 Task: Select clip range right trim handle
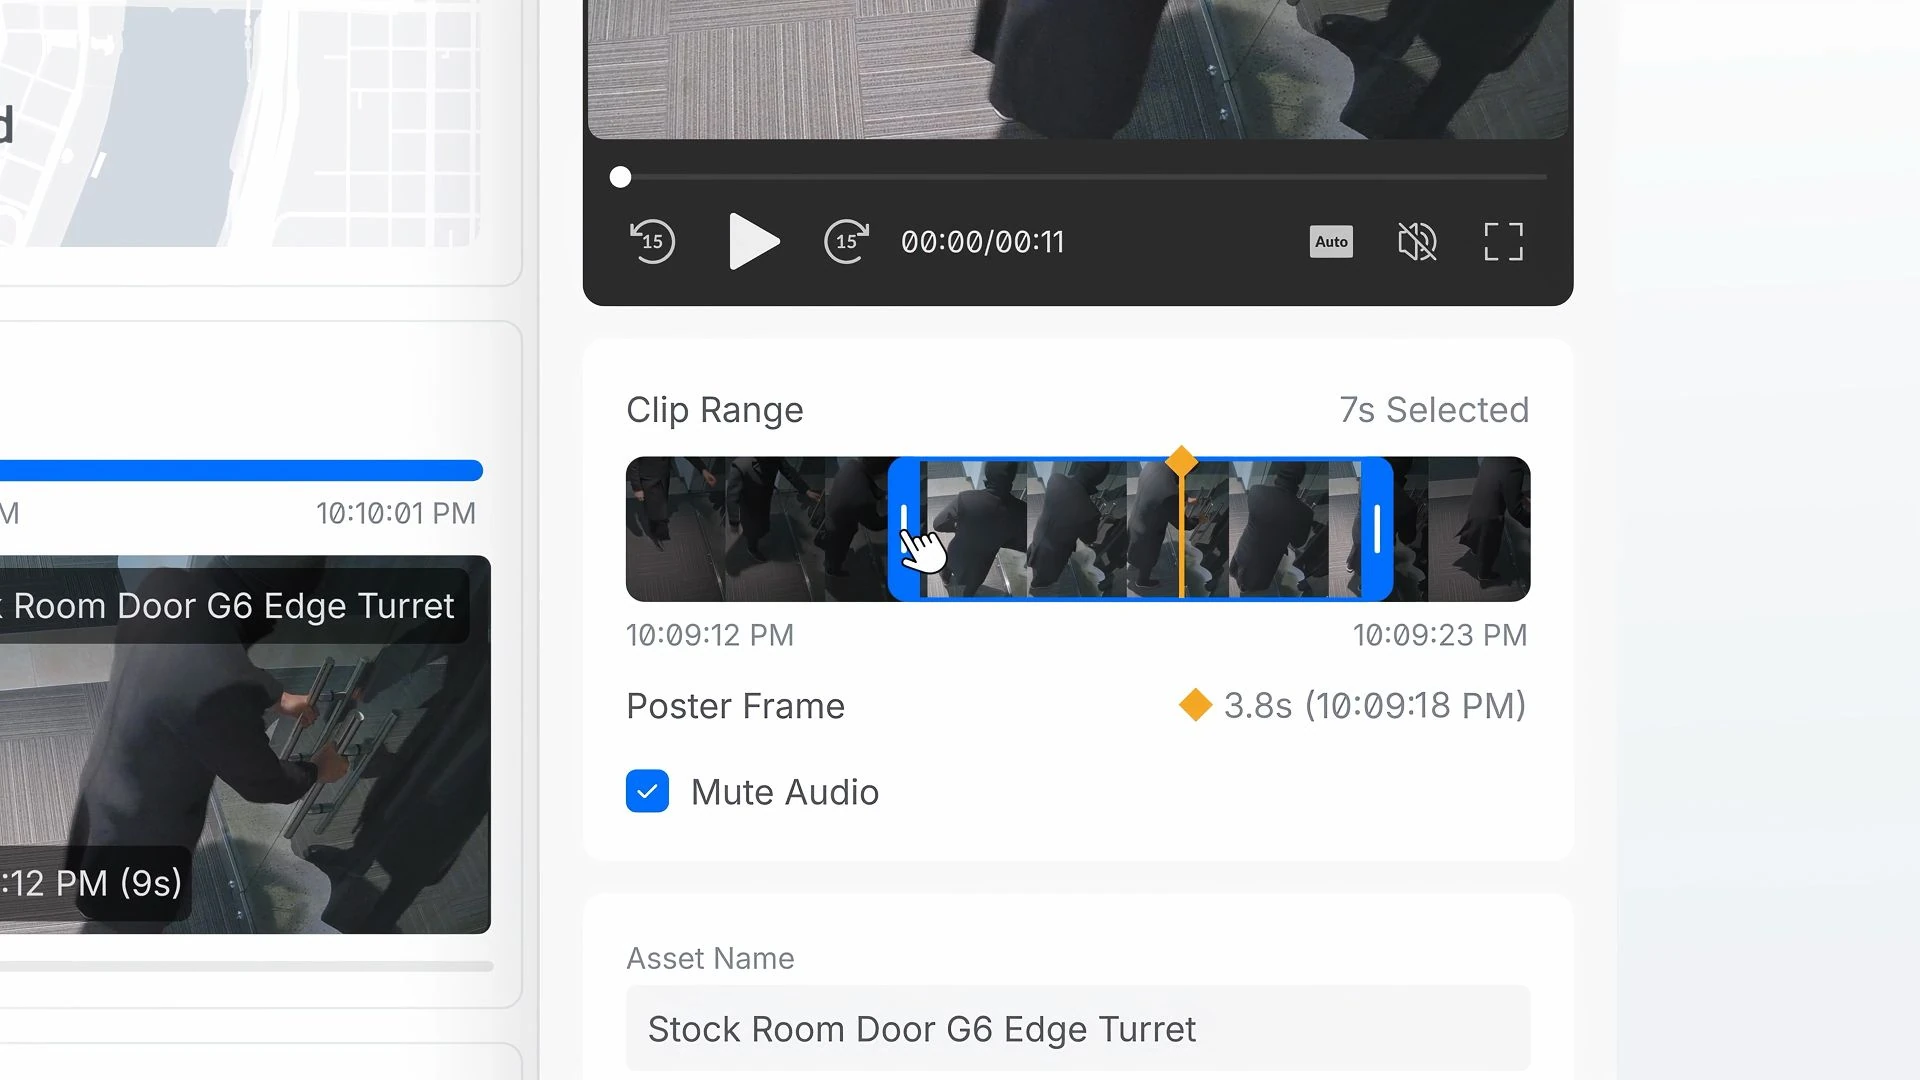pos(1377,529)
